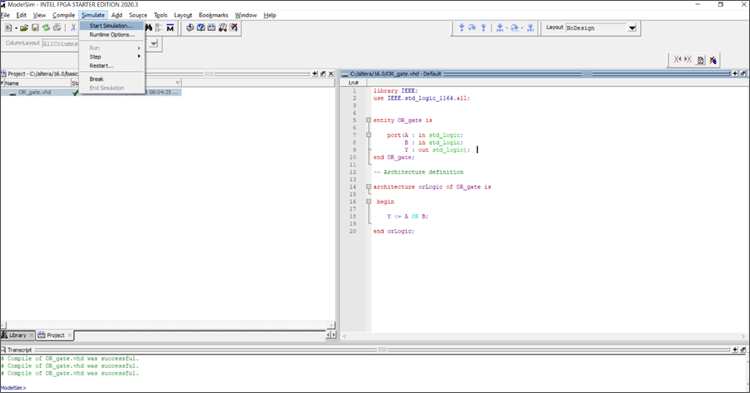Click the Step Into arrow icon

point(462,28)
